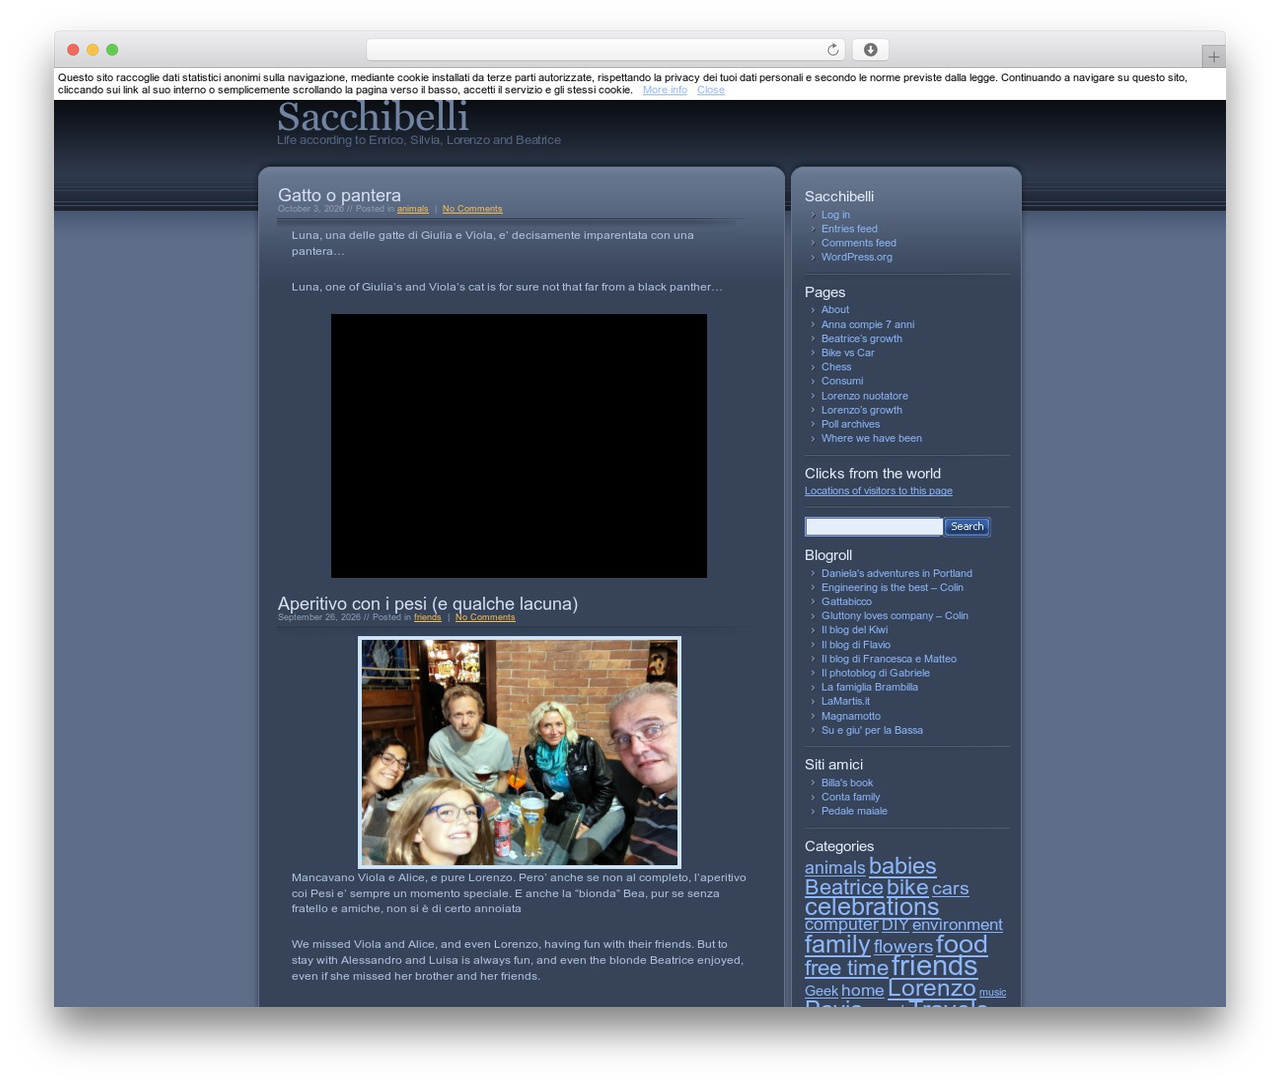Open Il photoblog di Gabriele
The width and height of the screenshot is (1280, 1084).
875,673
